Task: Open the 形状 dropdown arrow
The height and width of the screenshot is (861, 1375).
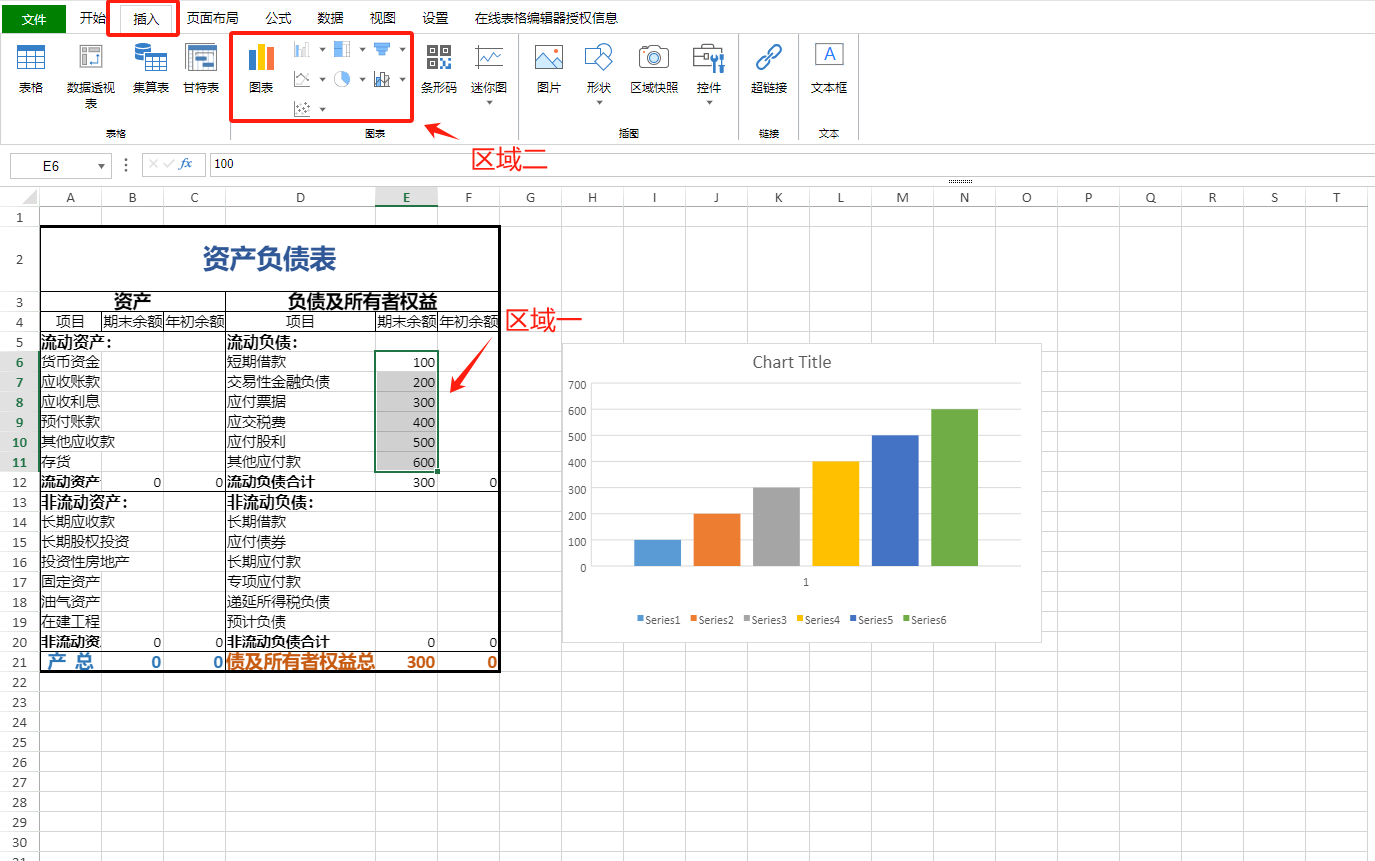Action: tap(599, 101)
